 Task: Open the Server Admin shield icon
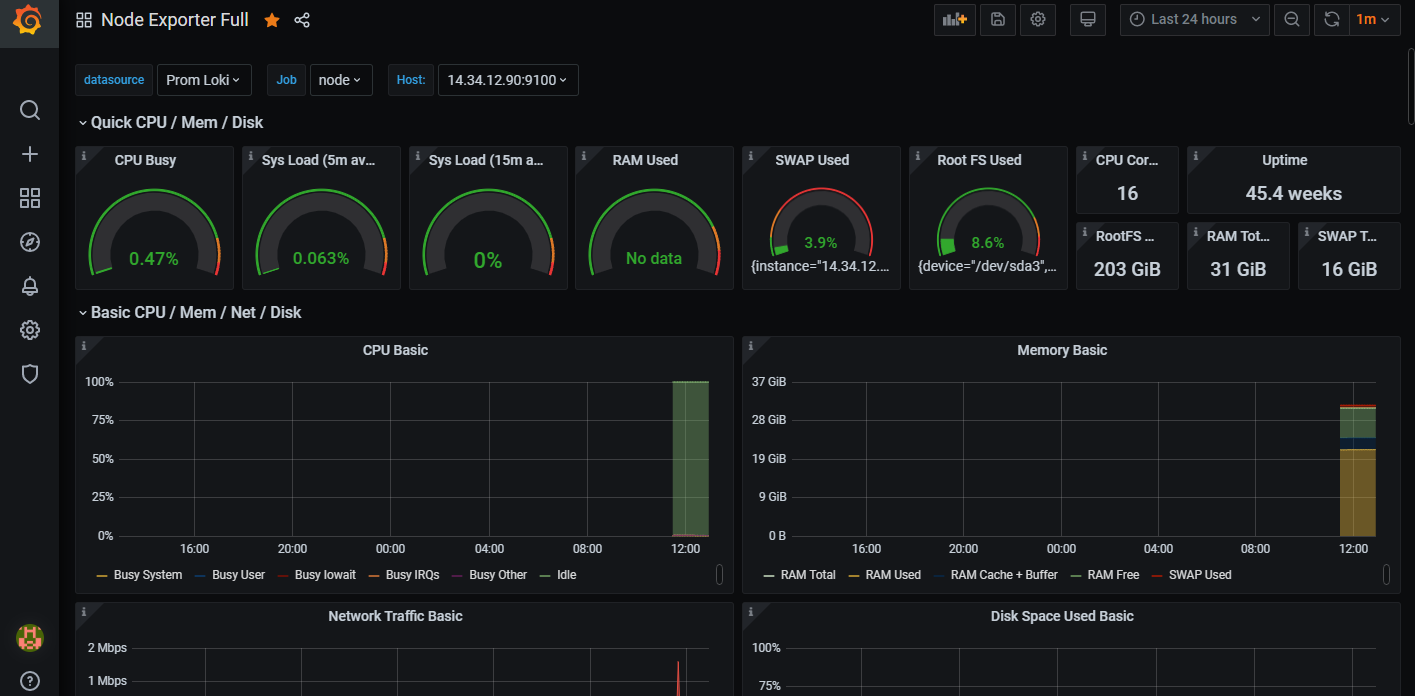pos(30,374)
